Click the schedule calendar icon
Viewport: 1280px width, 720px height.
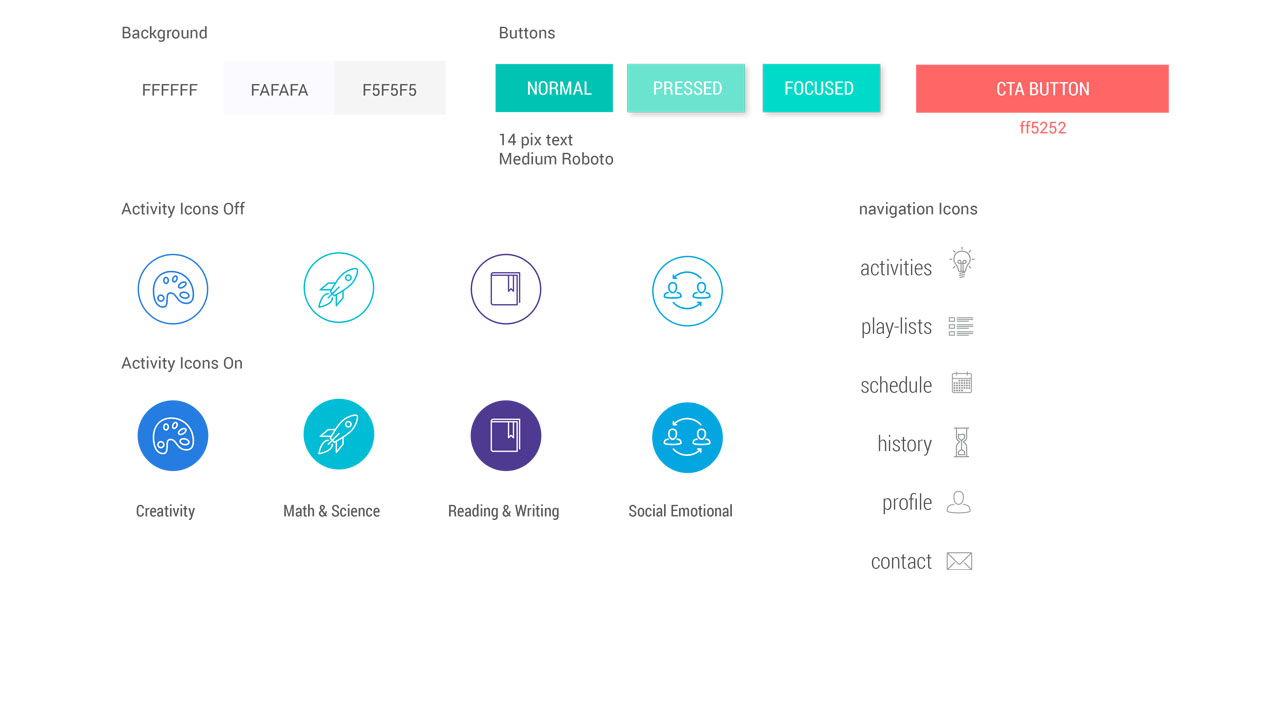click(x=961, y=383)
